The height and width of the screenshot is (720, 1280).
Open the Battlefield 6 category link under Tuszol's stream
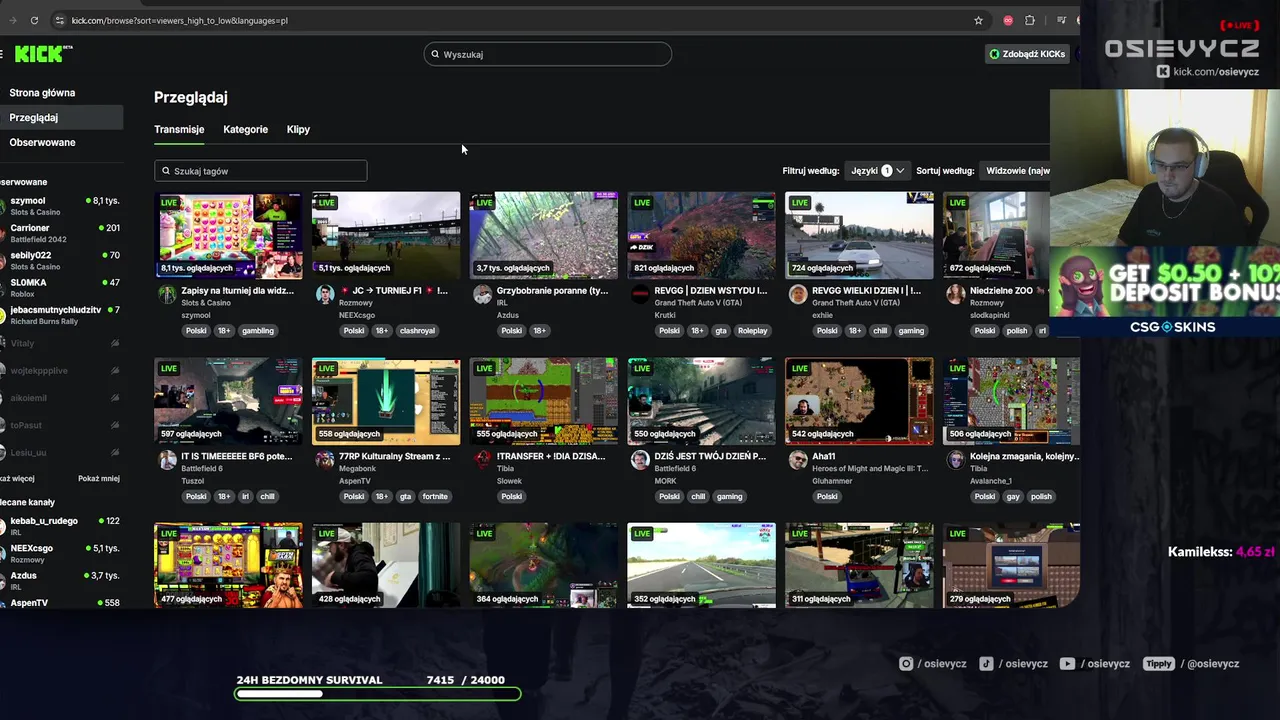pos(202,468)
